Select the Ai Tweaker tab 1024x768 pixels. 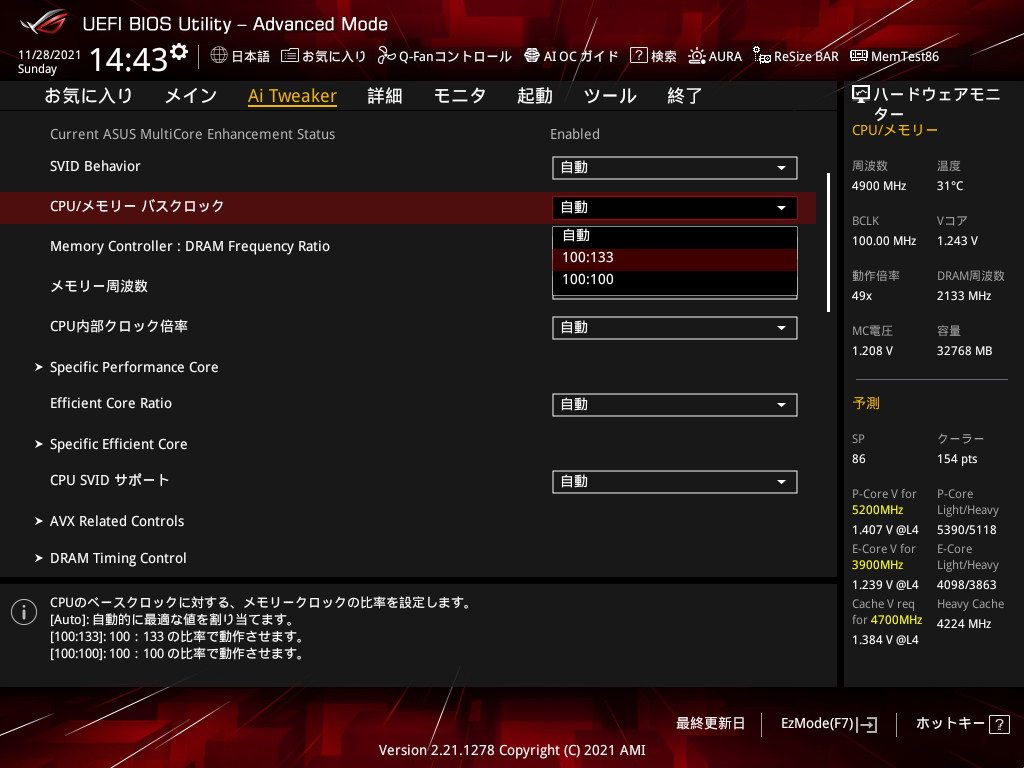[x=293, y=96]
